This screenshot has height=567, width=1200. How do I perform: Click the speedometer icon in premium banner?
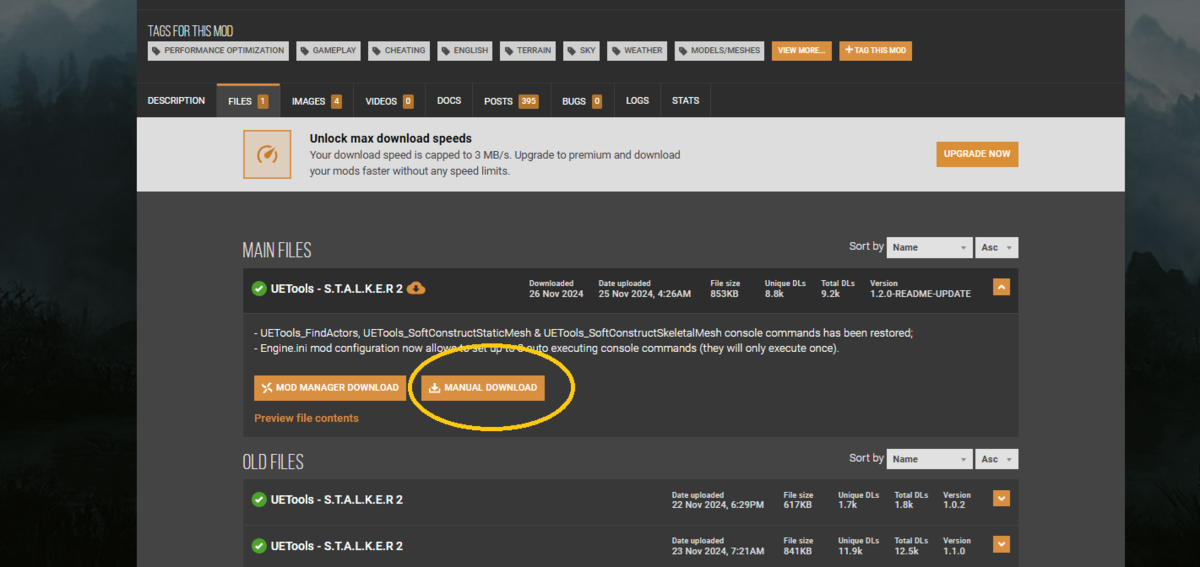click(x=267, y=155)
